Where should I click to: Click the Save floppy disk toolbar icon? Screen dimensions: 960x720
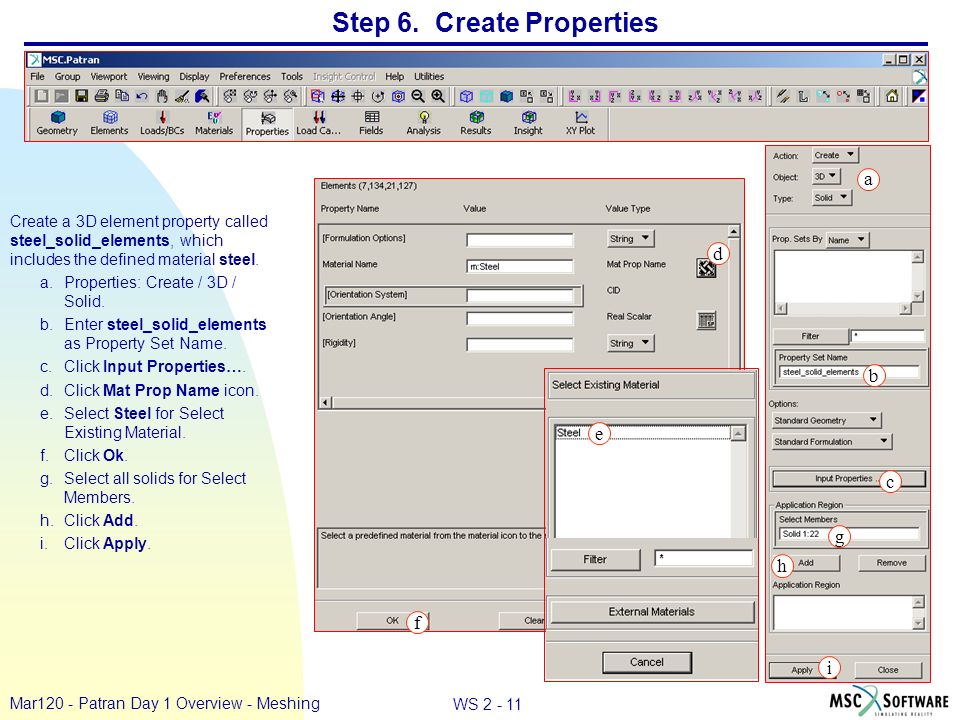point(81,96)
